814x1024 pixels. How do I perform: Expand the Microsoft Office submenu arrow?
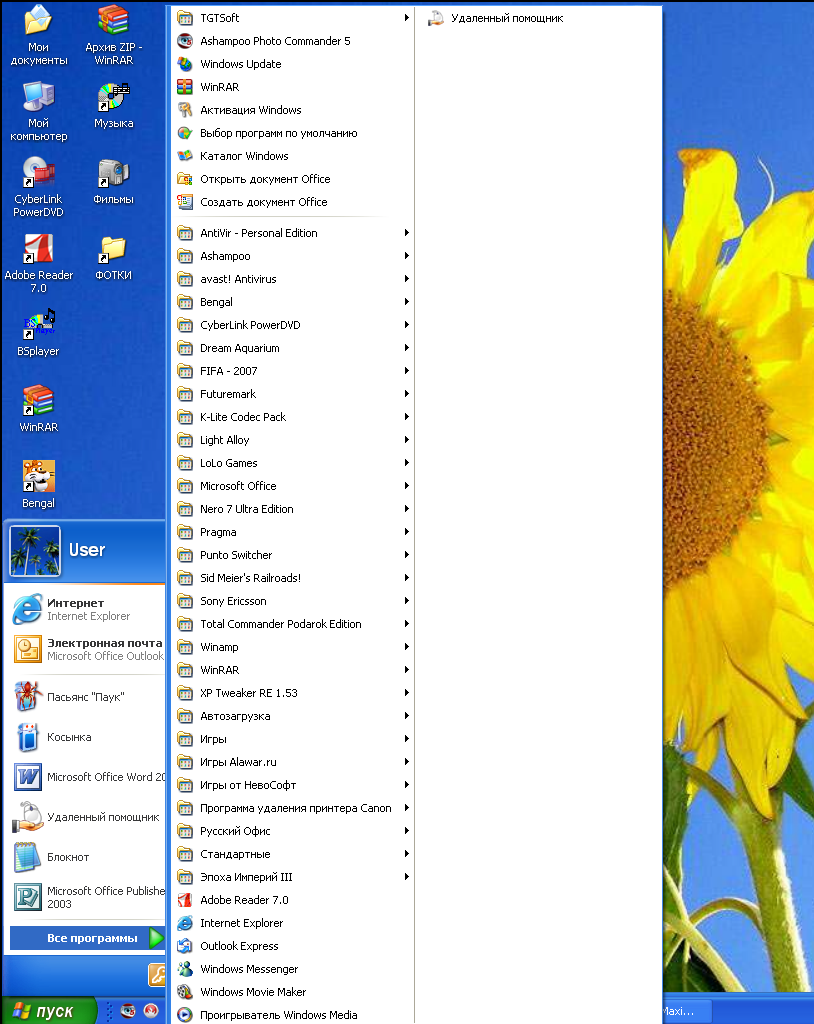[x=406, y=486]
